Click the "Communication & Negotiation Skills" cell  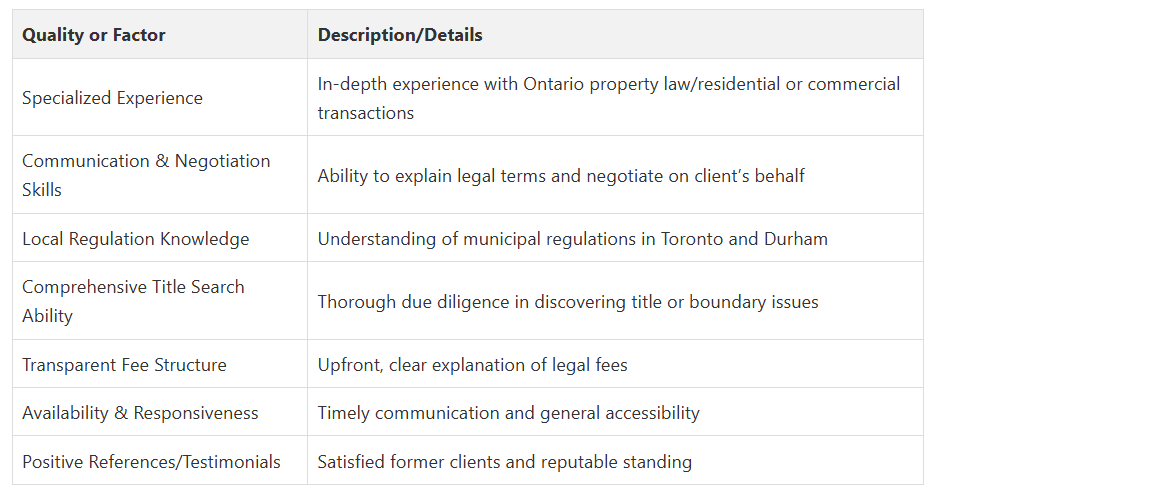click(x=146, y=175)
